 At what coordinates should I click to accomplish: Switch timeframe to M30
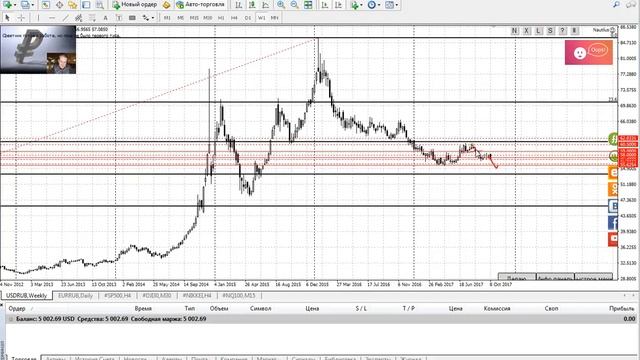tap(207, 18)
